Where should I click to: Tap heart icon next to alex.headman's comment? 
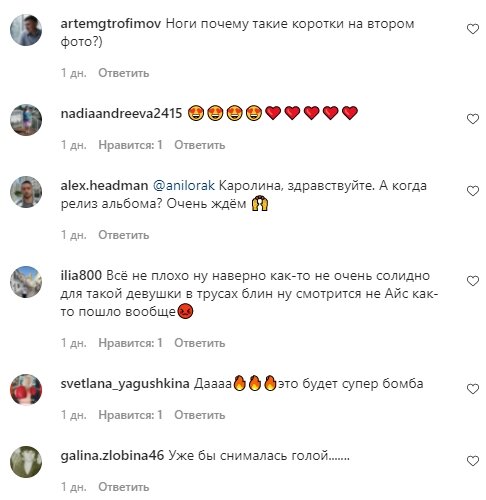pos(472,191)
